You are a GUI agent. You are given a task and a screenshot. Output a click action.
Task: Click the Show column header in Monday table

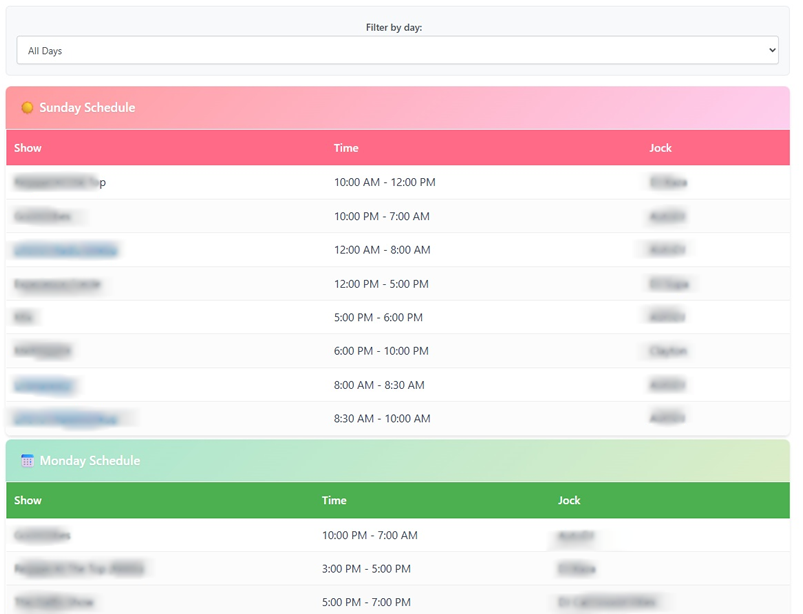coord(28,500)
